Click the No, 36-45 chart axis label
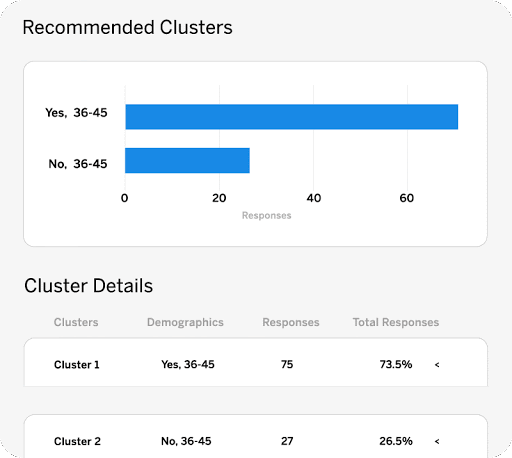Image resolution: width=512 pixels, height=458 pixels. tap(78, 164)
